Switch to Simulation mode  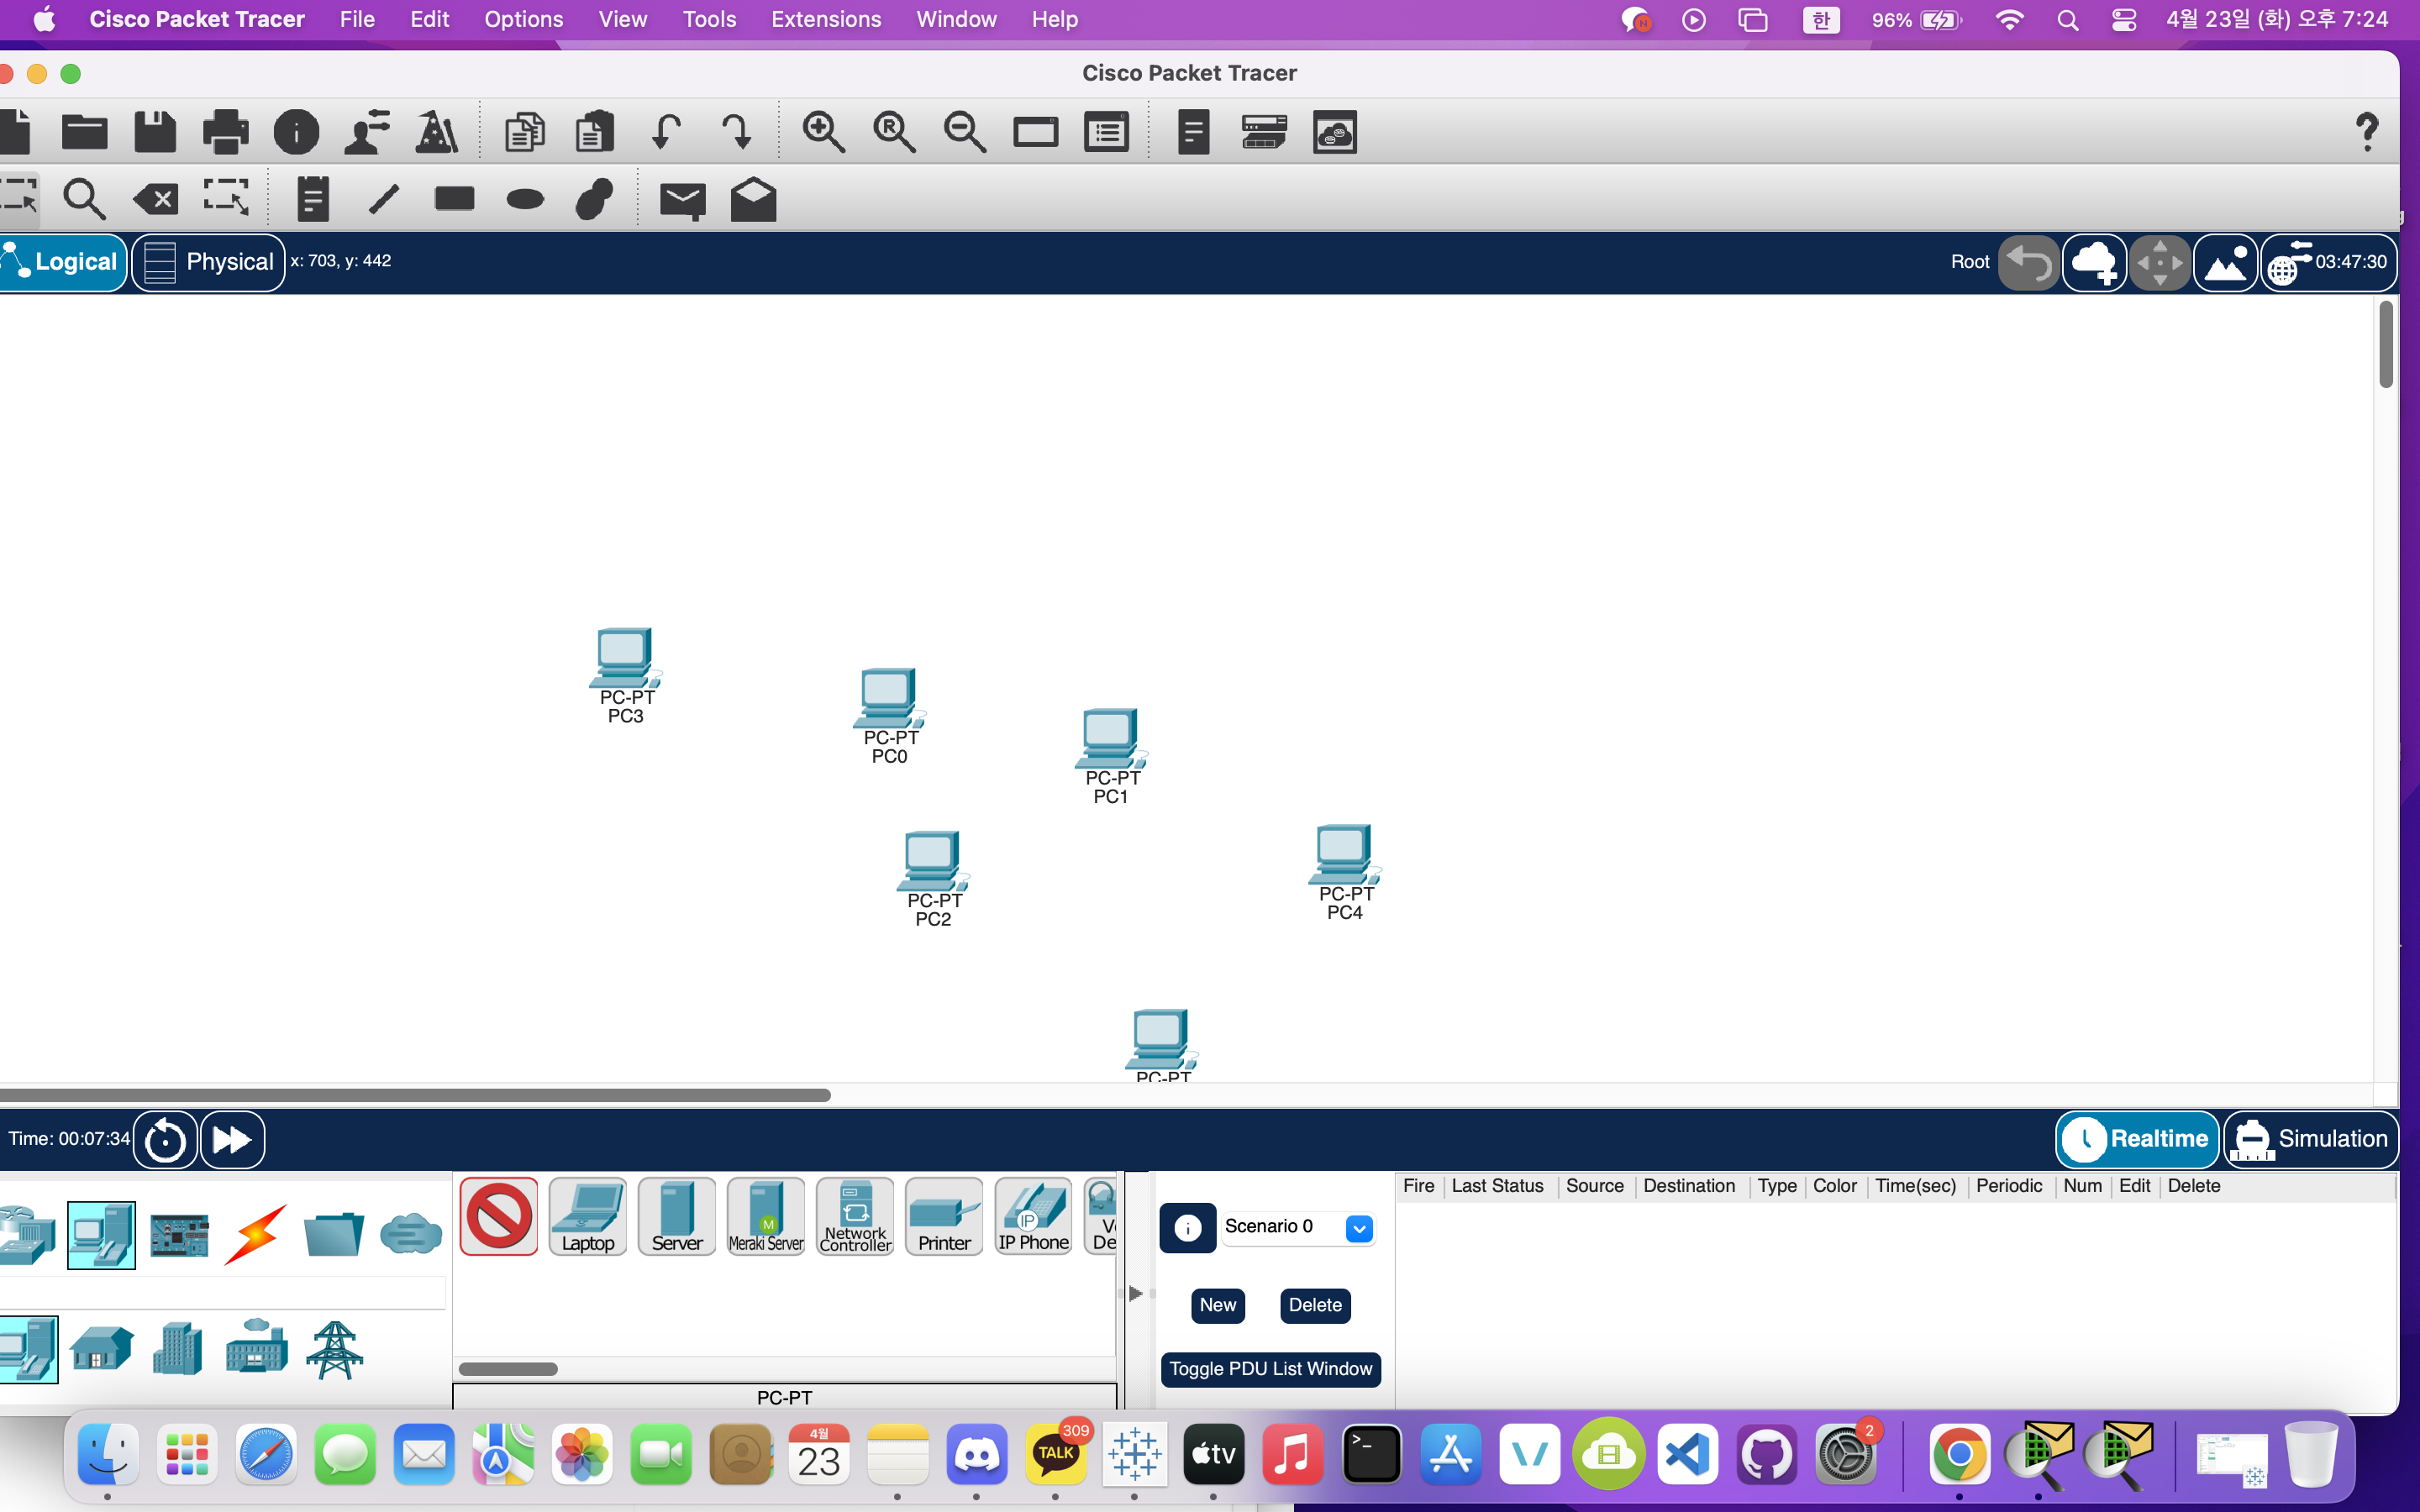[x=2311, y=1139]
